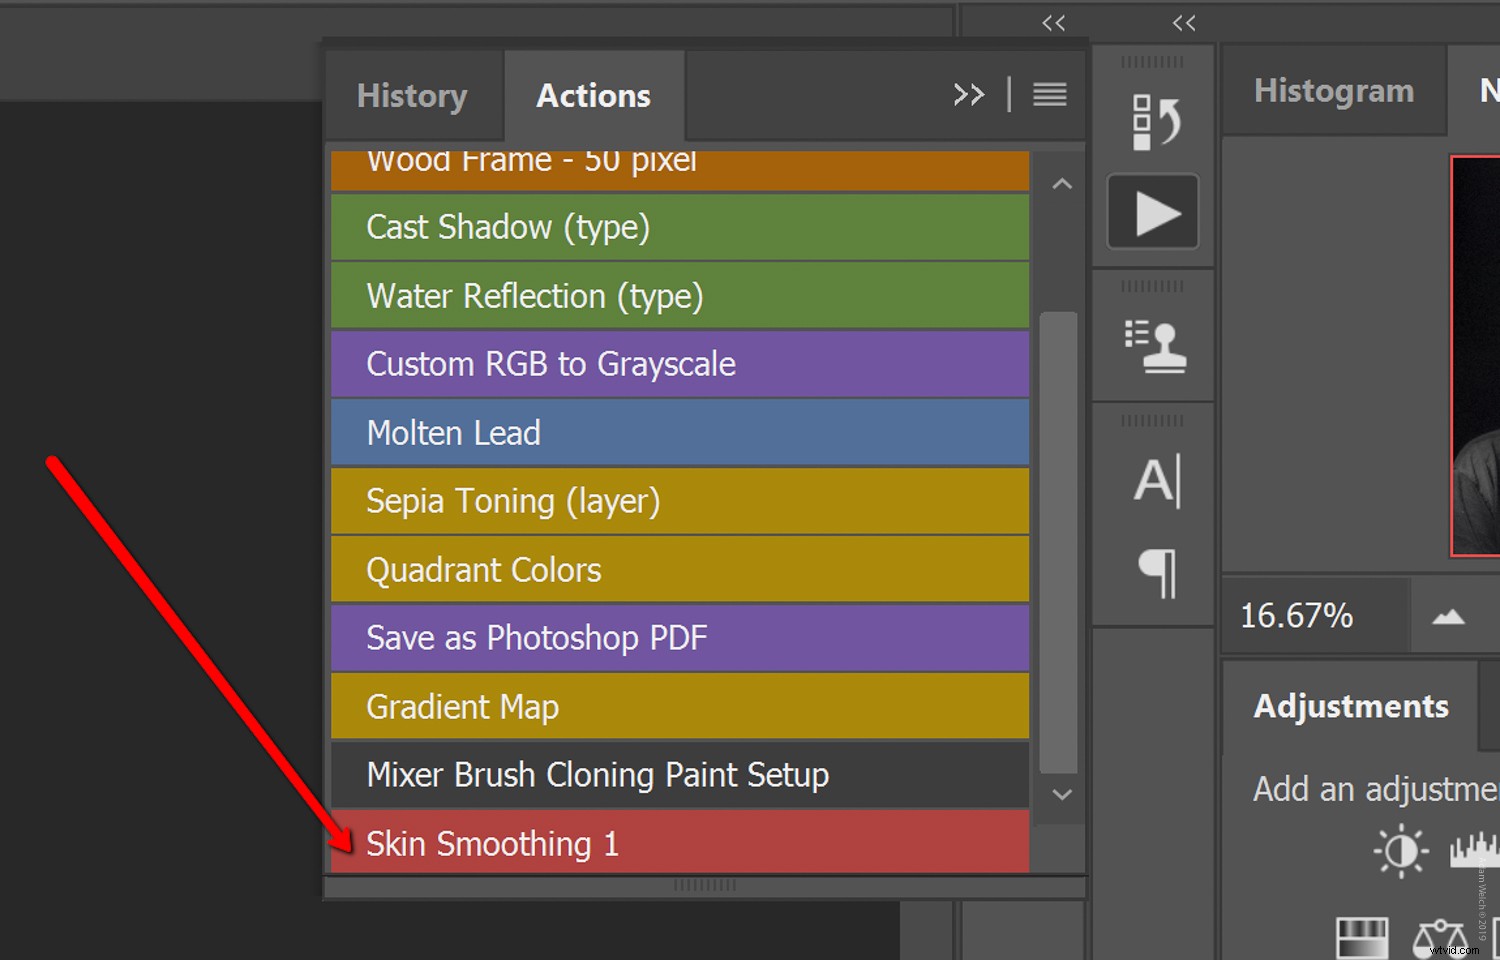Open the Actions panel menu
The image size is (1500, 960).
tap(1049, 94)
